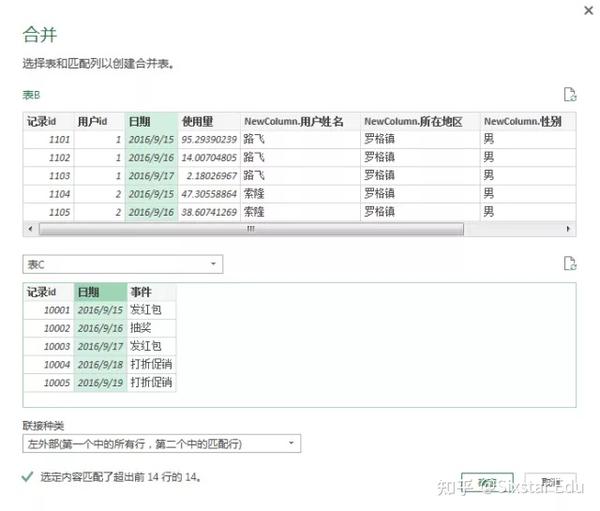
Task: Cancel the merge with the 取消 button
Action: 550,483
